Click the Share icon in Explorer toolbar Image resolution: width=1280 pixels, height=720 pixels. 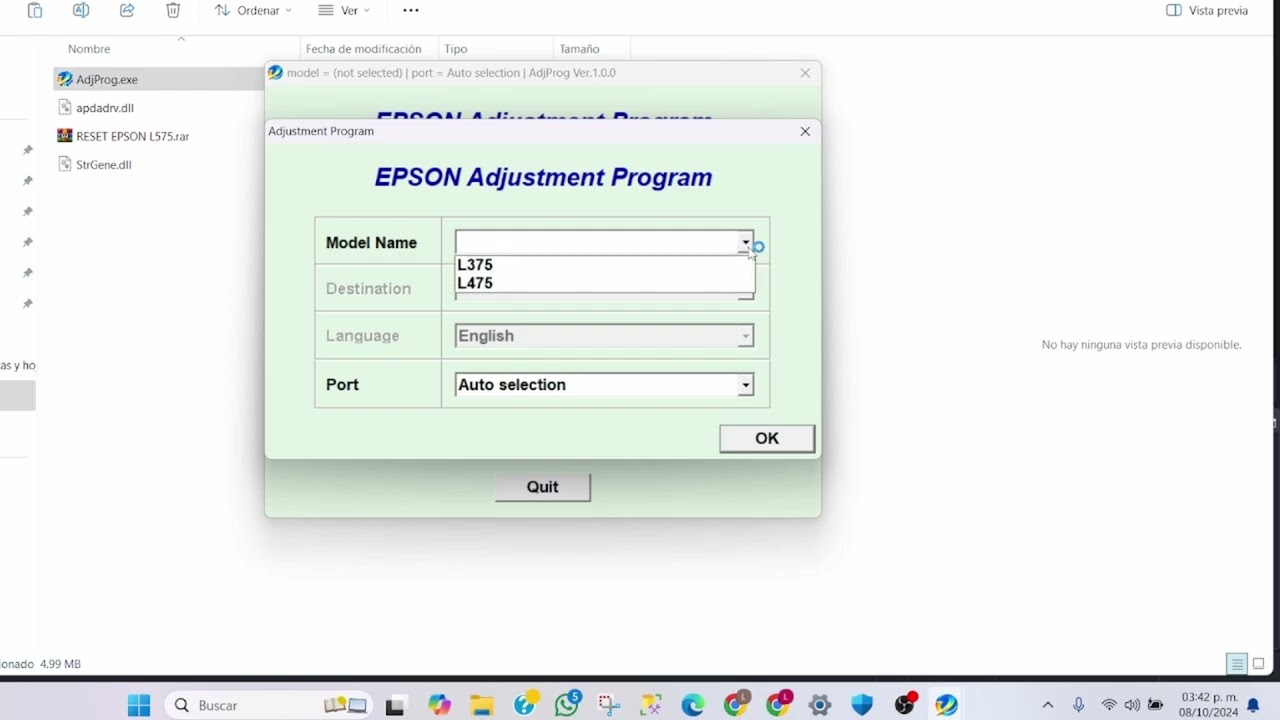pyautogui.click(x=127, y=11)
